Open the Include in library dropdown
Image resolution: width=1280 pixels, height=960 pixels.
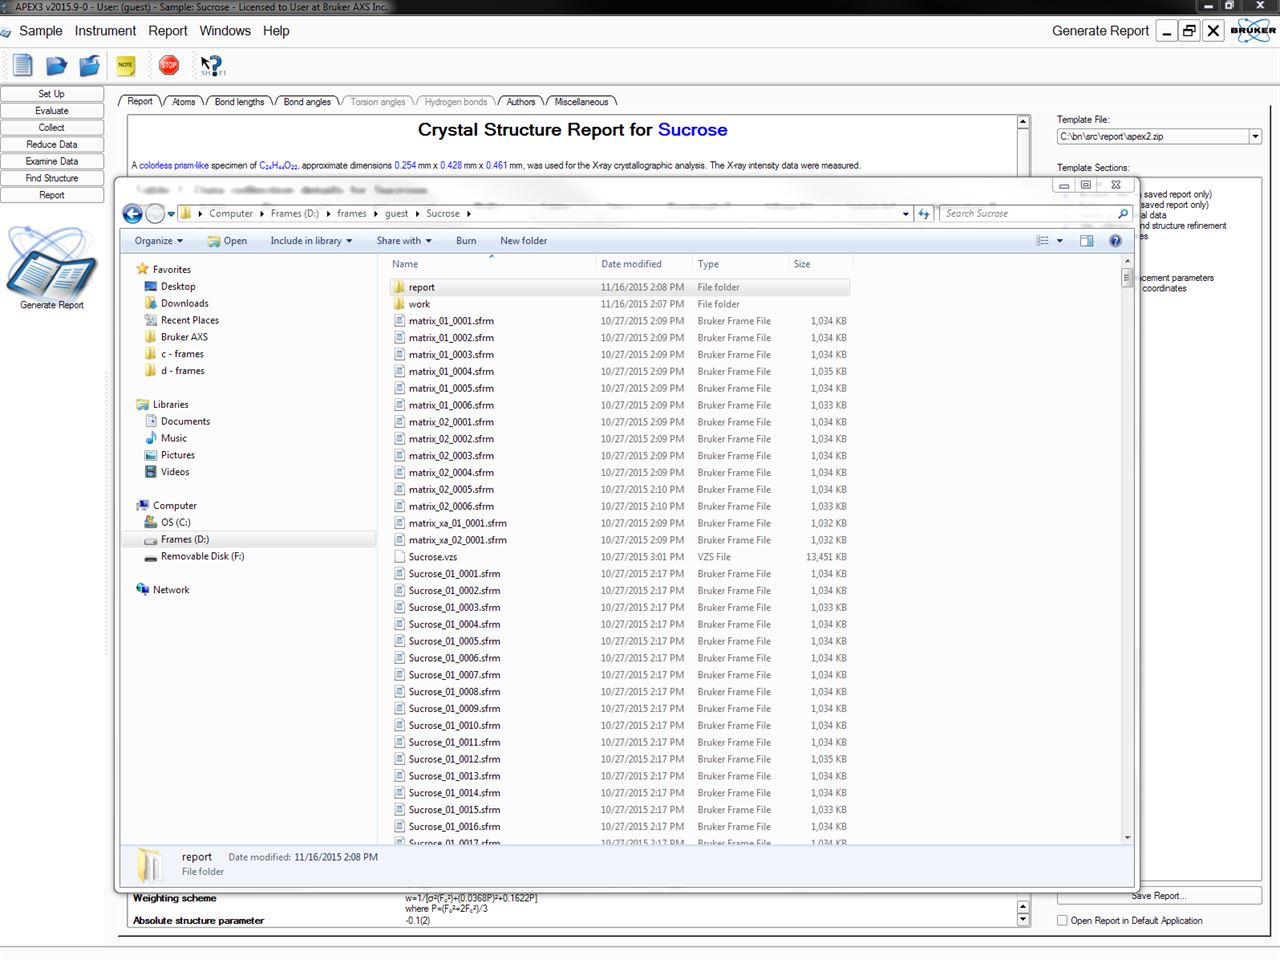[311, 241]
